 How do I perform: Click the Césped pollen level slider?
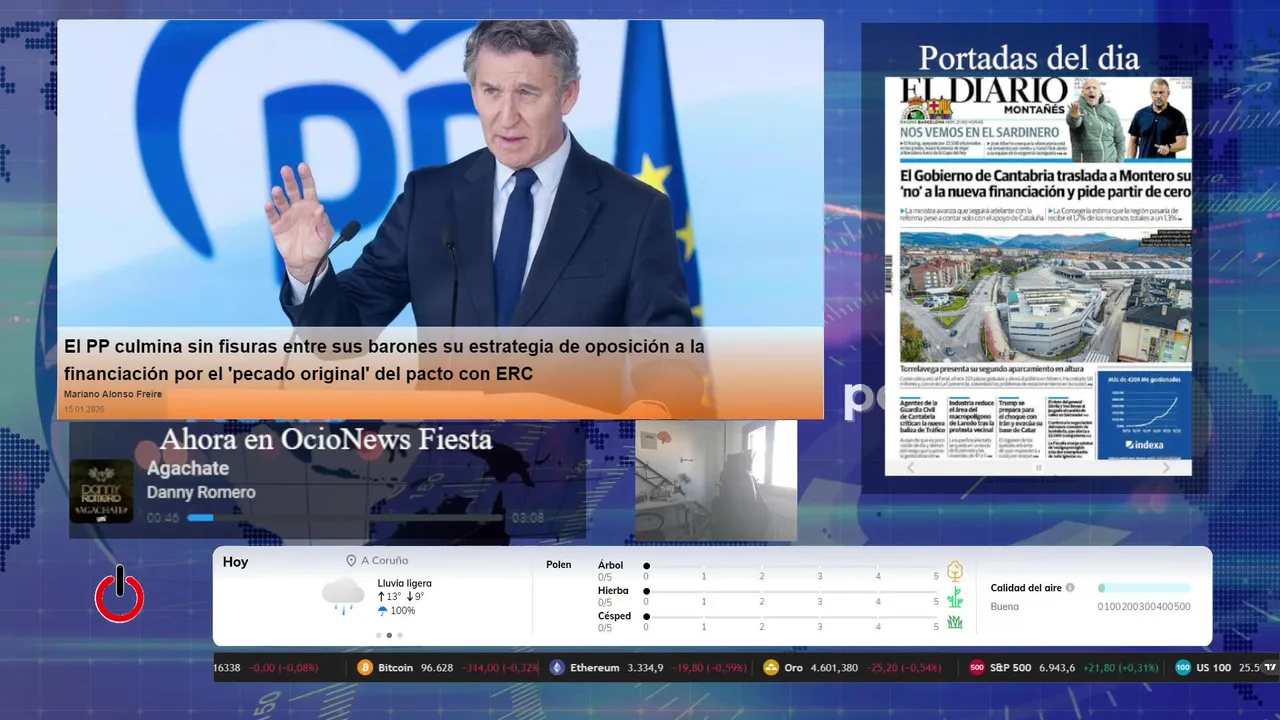[x=791, y=617]
